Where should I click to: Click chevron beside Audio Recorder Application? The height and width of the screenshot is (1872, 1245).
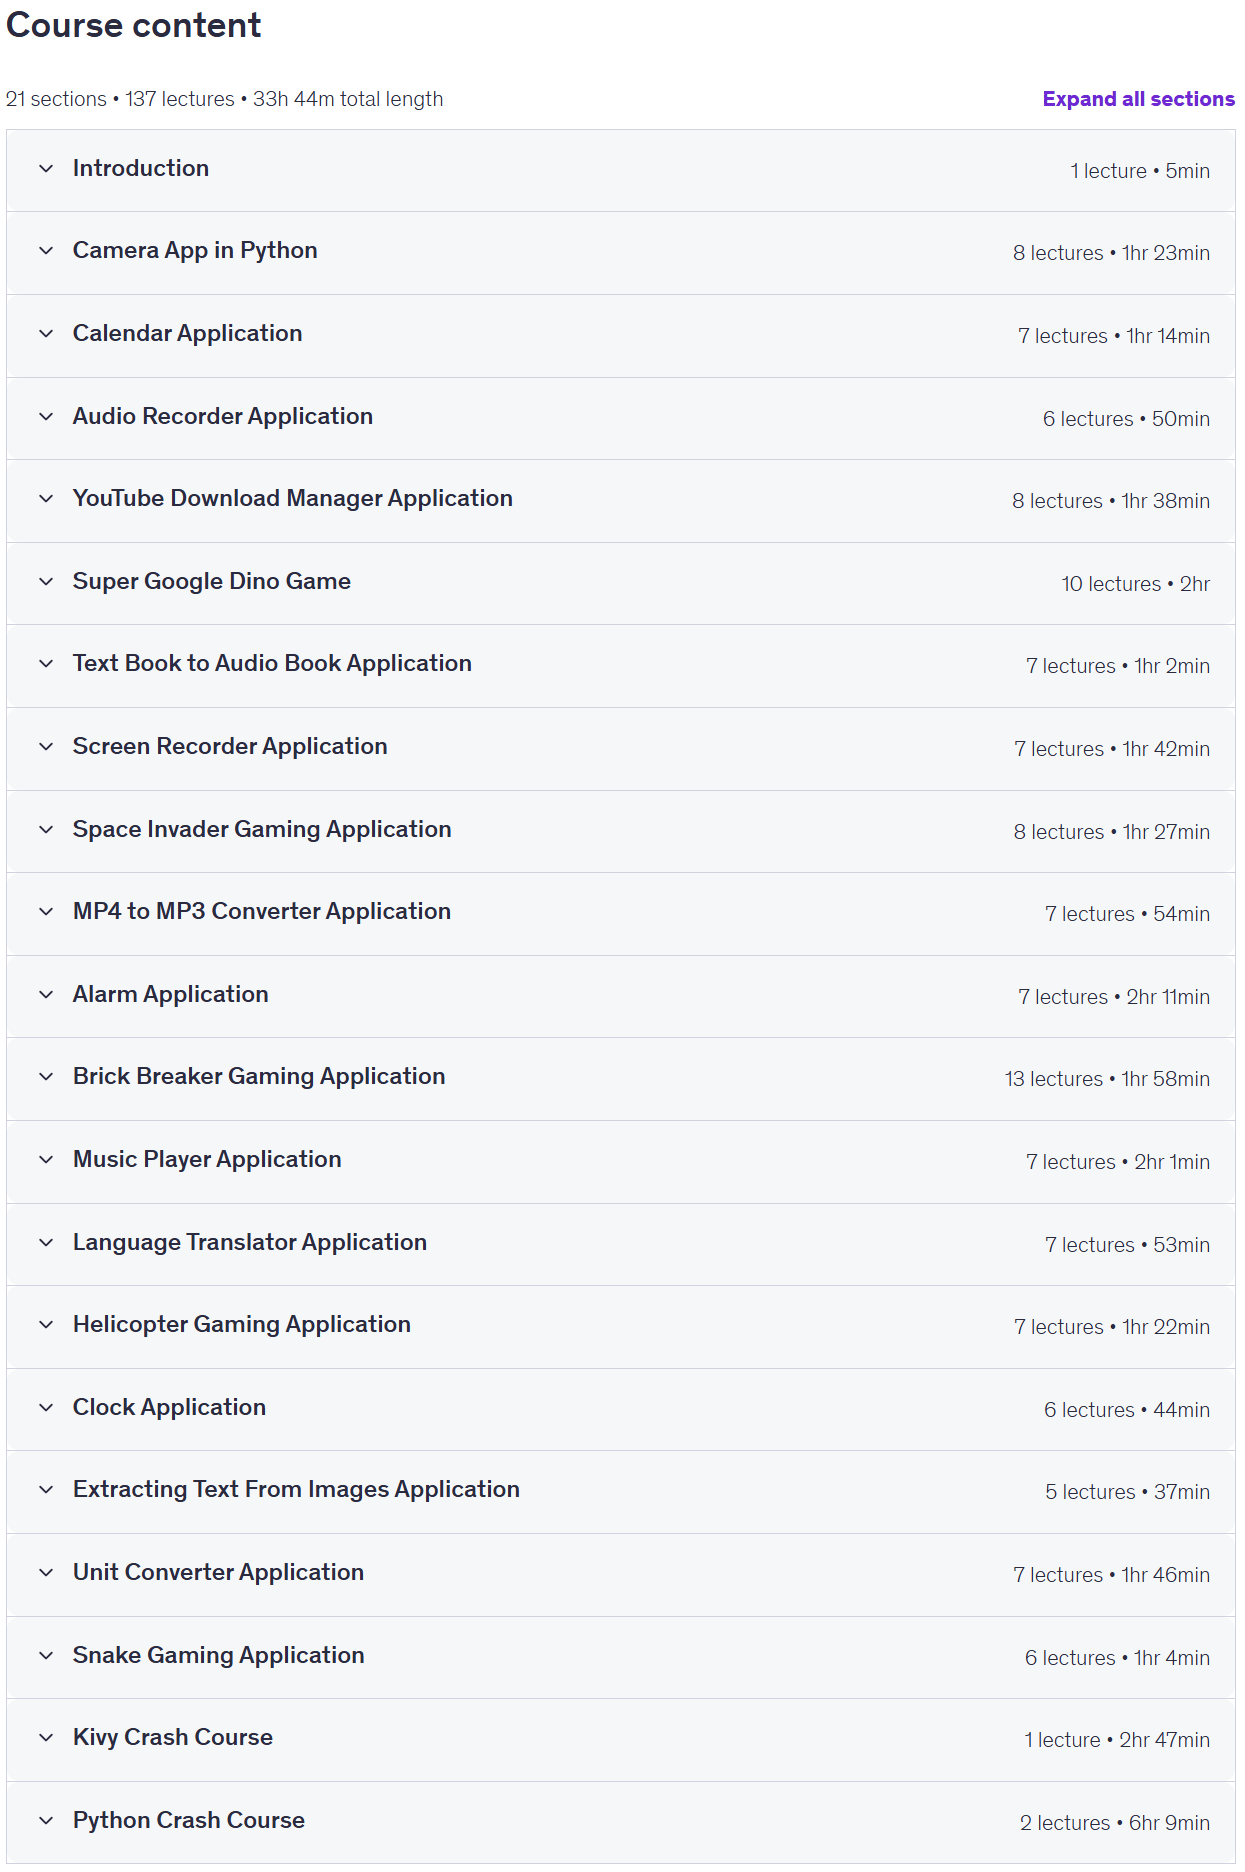pyautogui.click(x=46, y=417)
